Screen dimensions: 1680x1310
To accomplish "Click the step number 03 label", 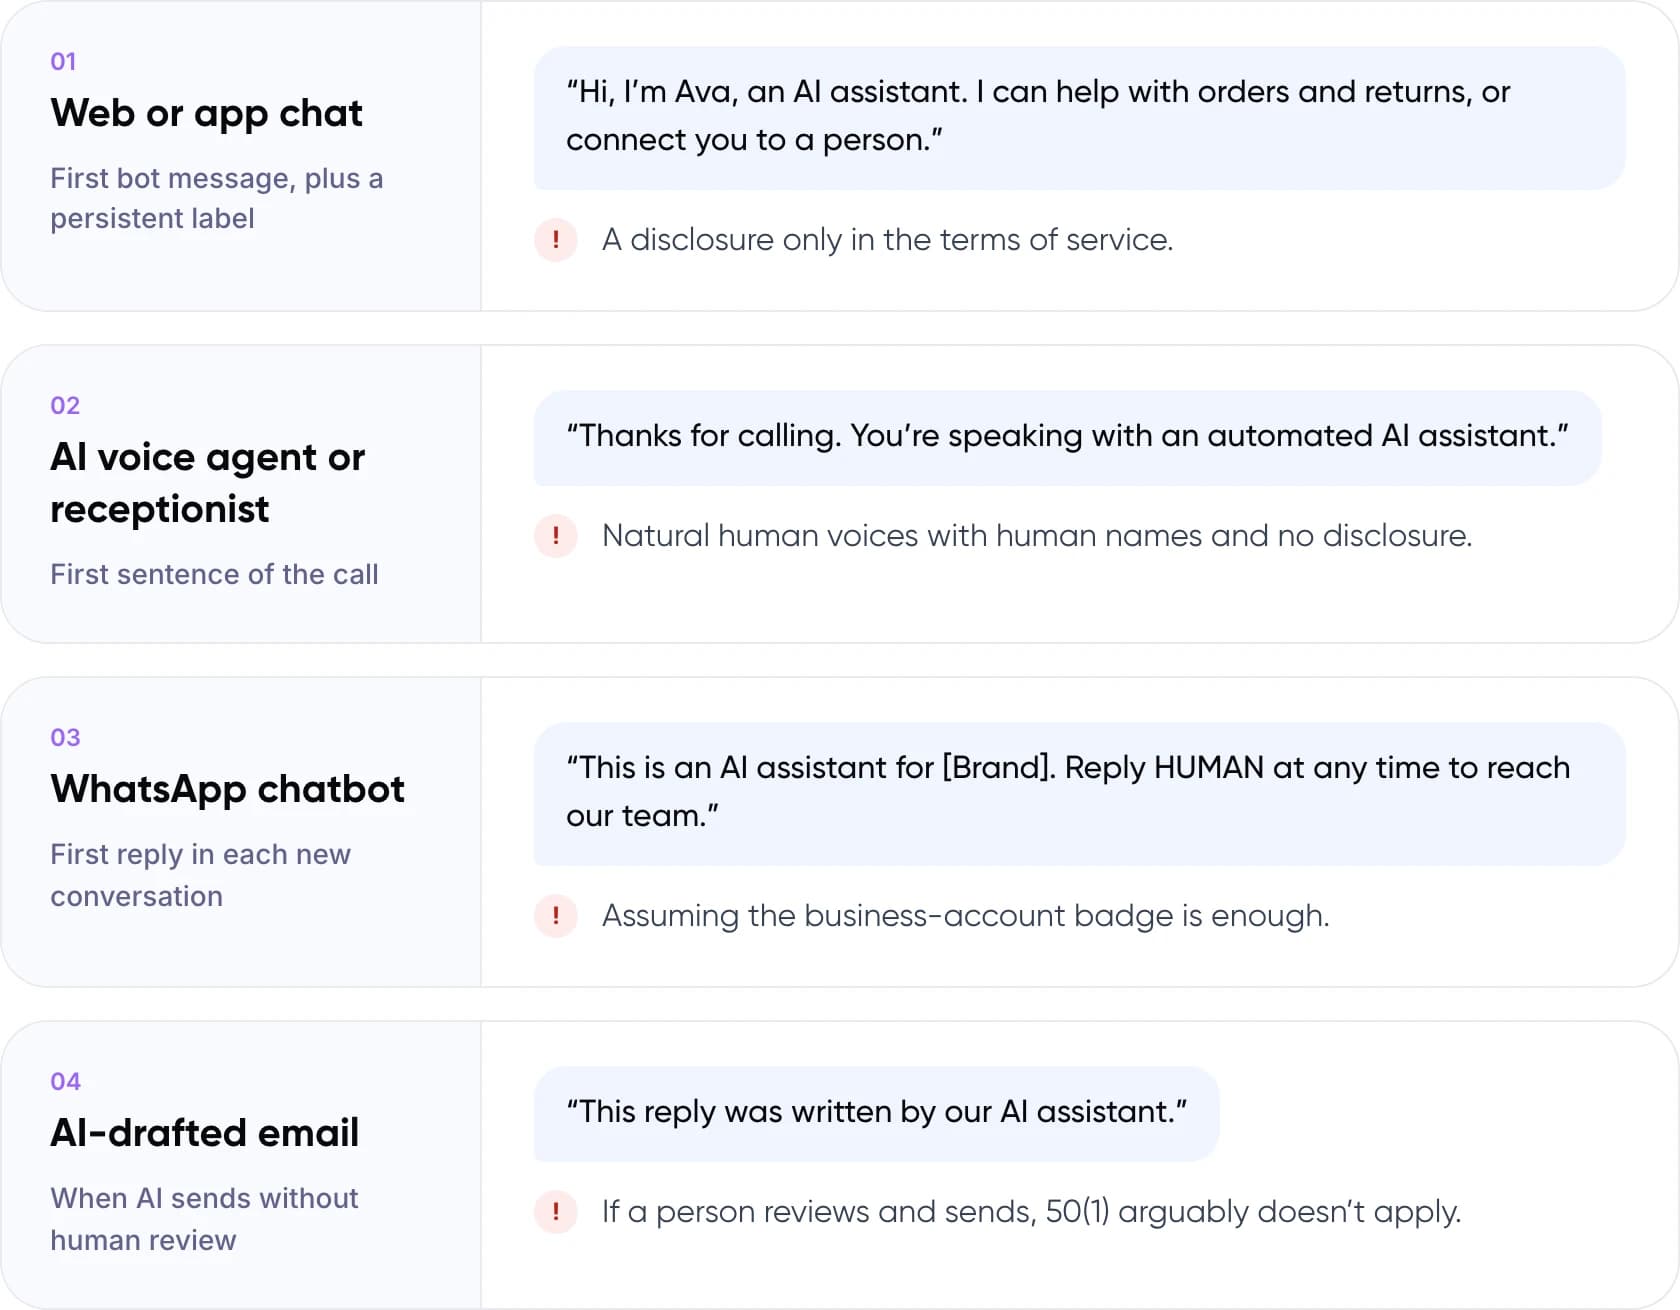I will tap(65, 738).
